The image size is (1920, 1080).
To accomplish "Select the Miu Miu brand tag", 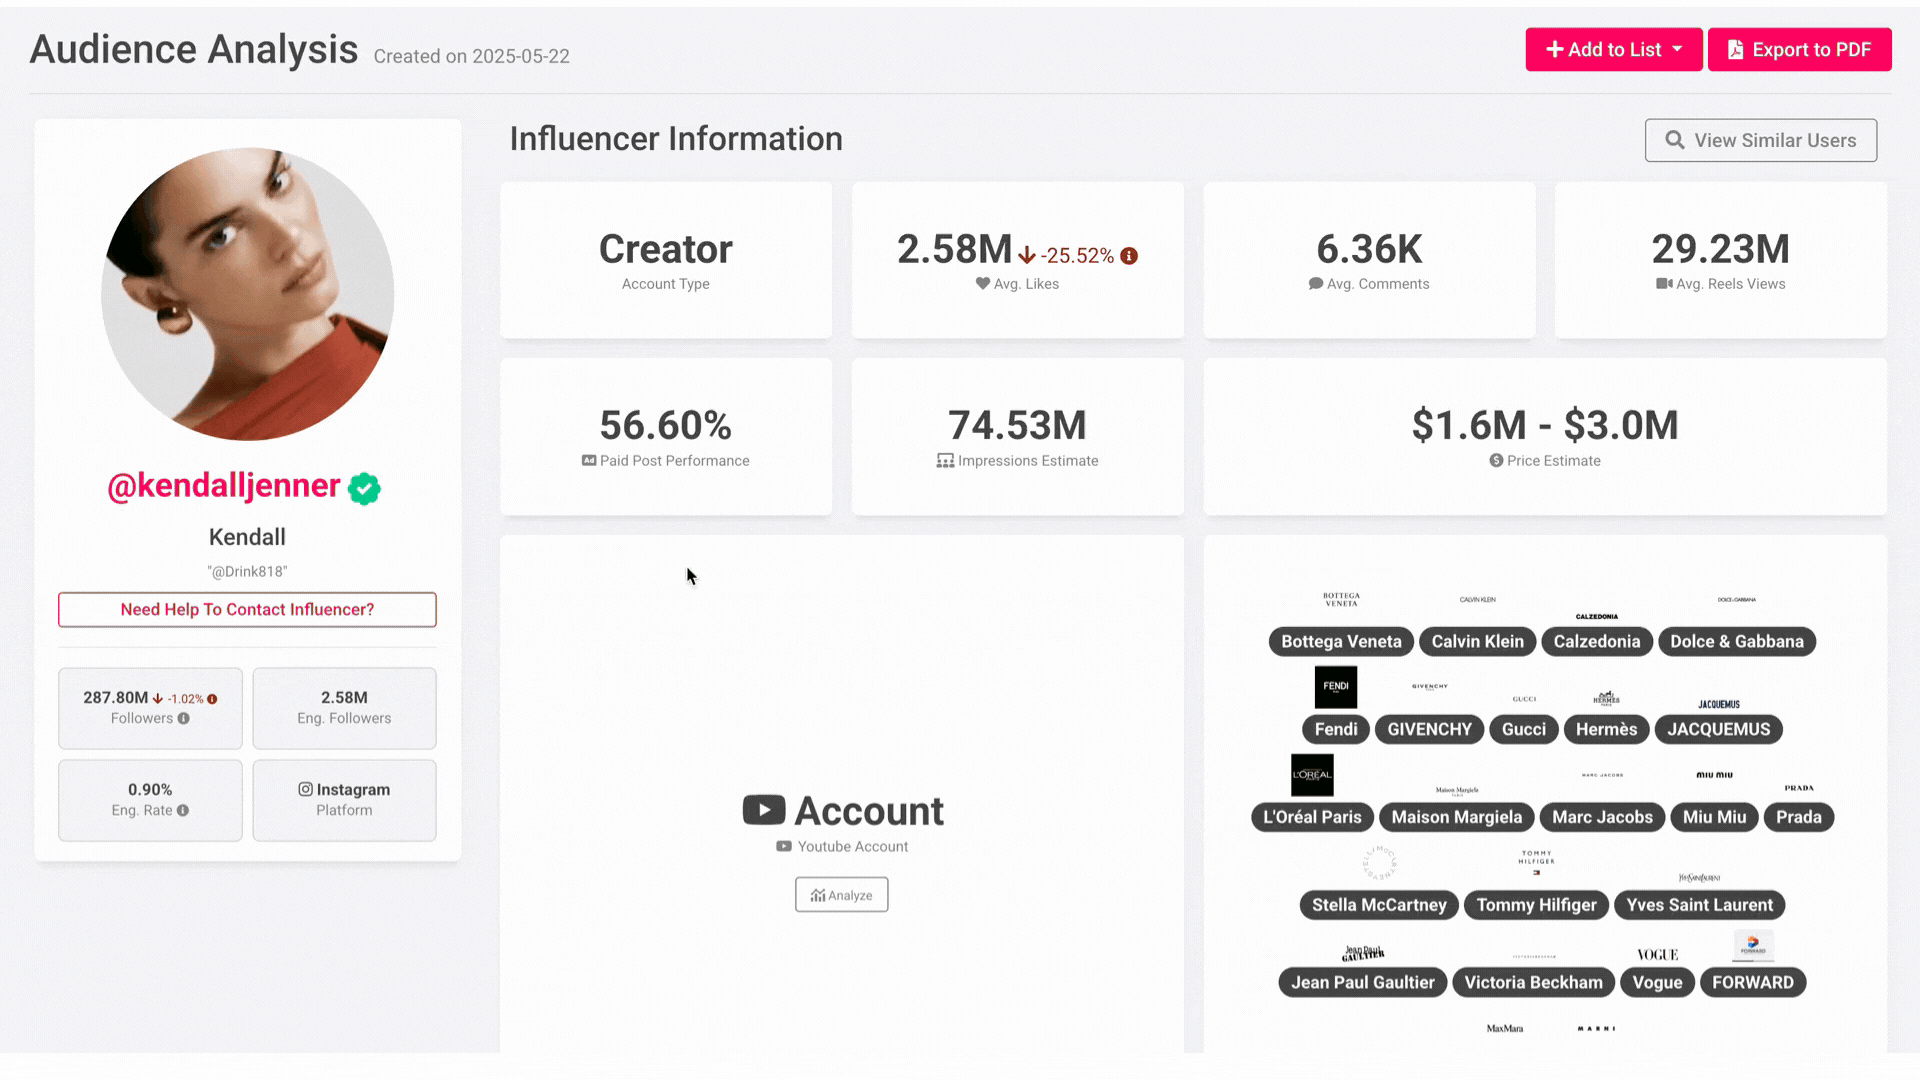I will (1714, 818).
